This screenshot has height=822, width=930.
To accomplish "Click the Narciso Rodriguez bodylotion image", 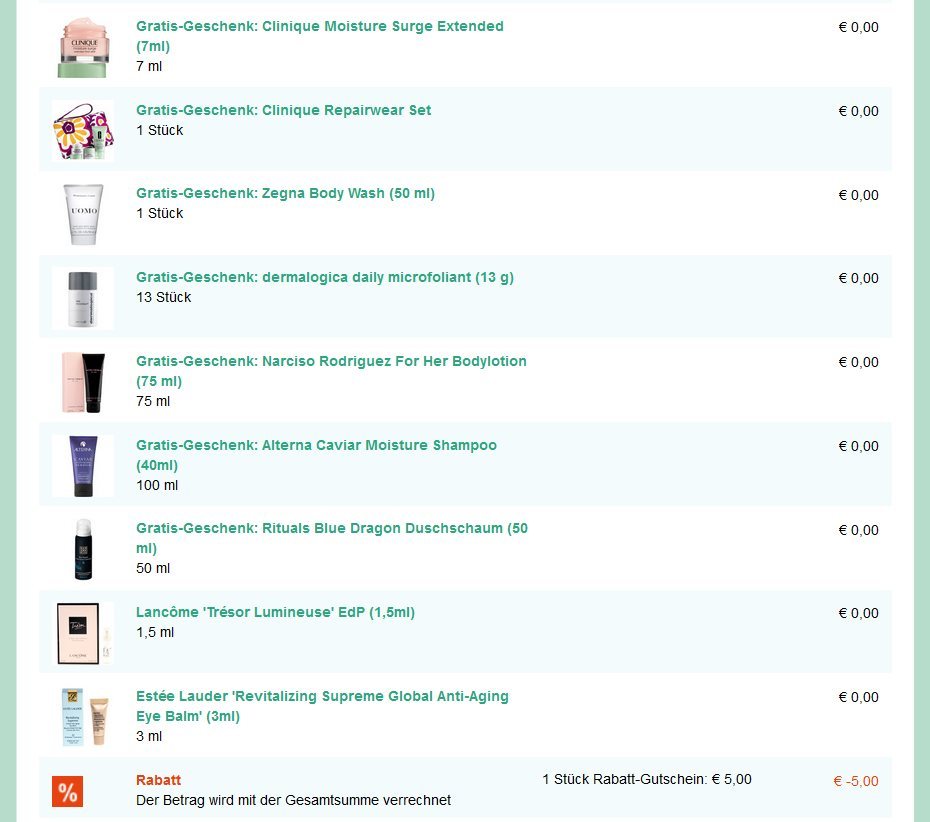I will pyautogui.click(x=82, y=382).
